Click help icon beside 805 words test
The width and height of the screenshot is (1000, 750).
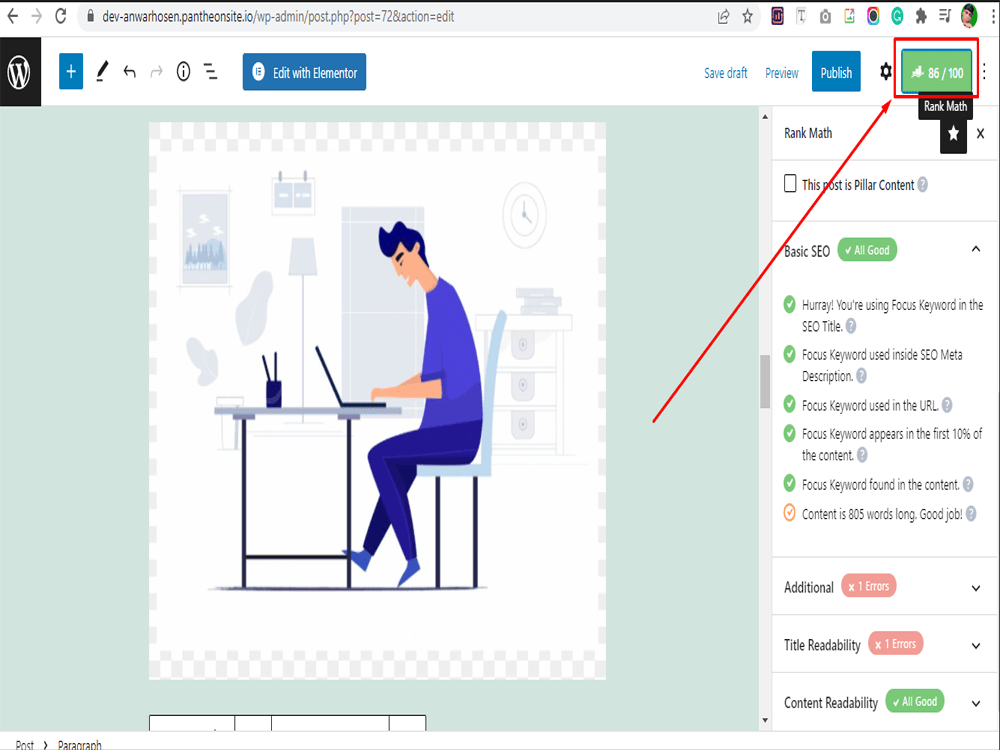971,514
